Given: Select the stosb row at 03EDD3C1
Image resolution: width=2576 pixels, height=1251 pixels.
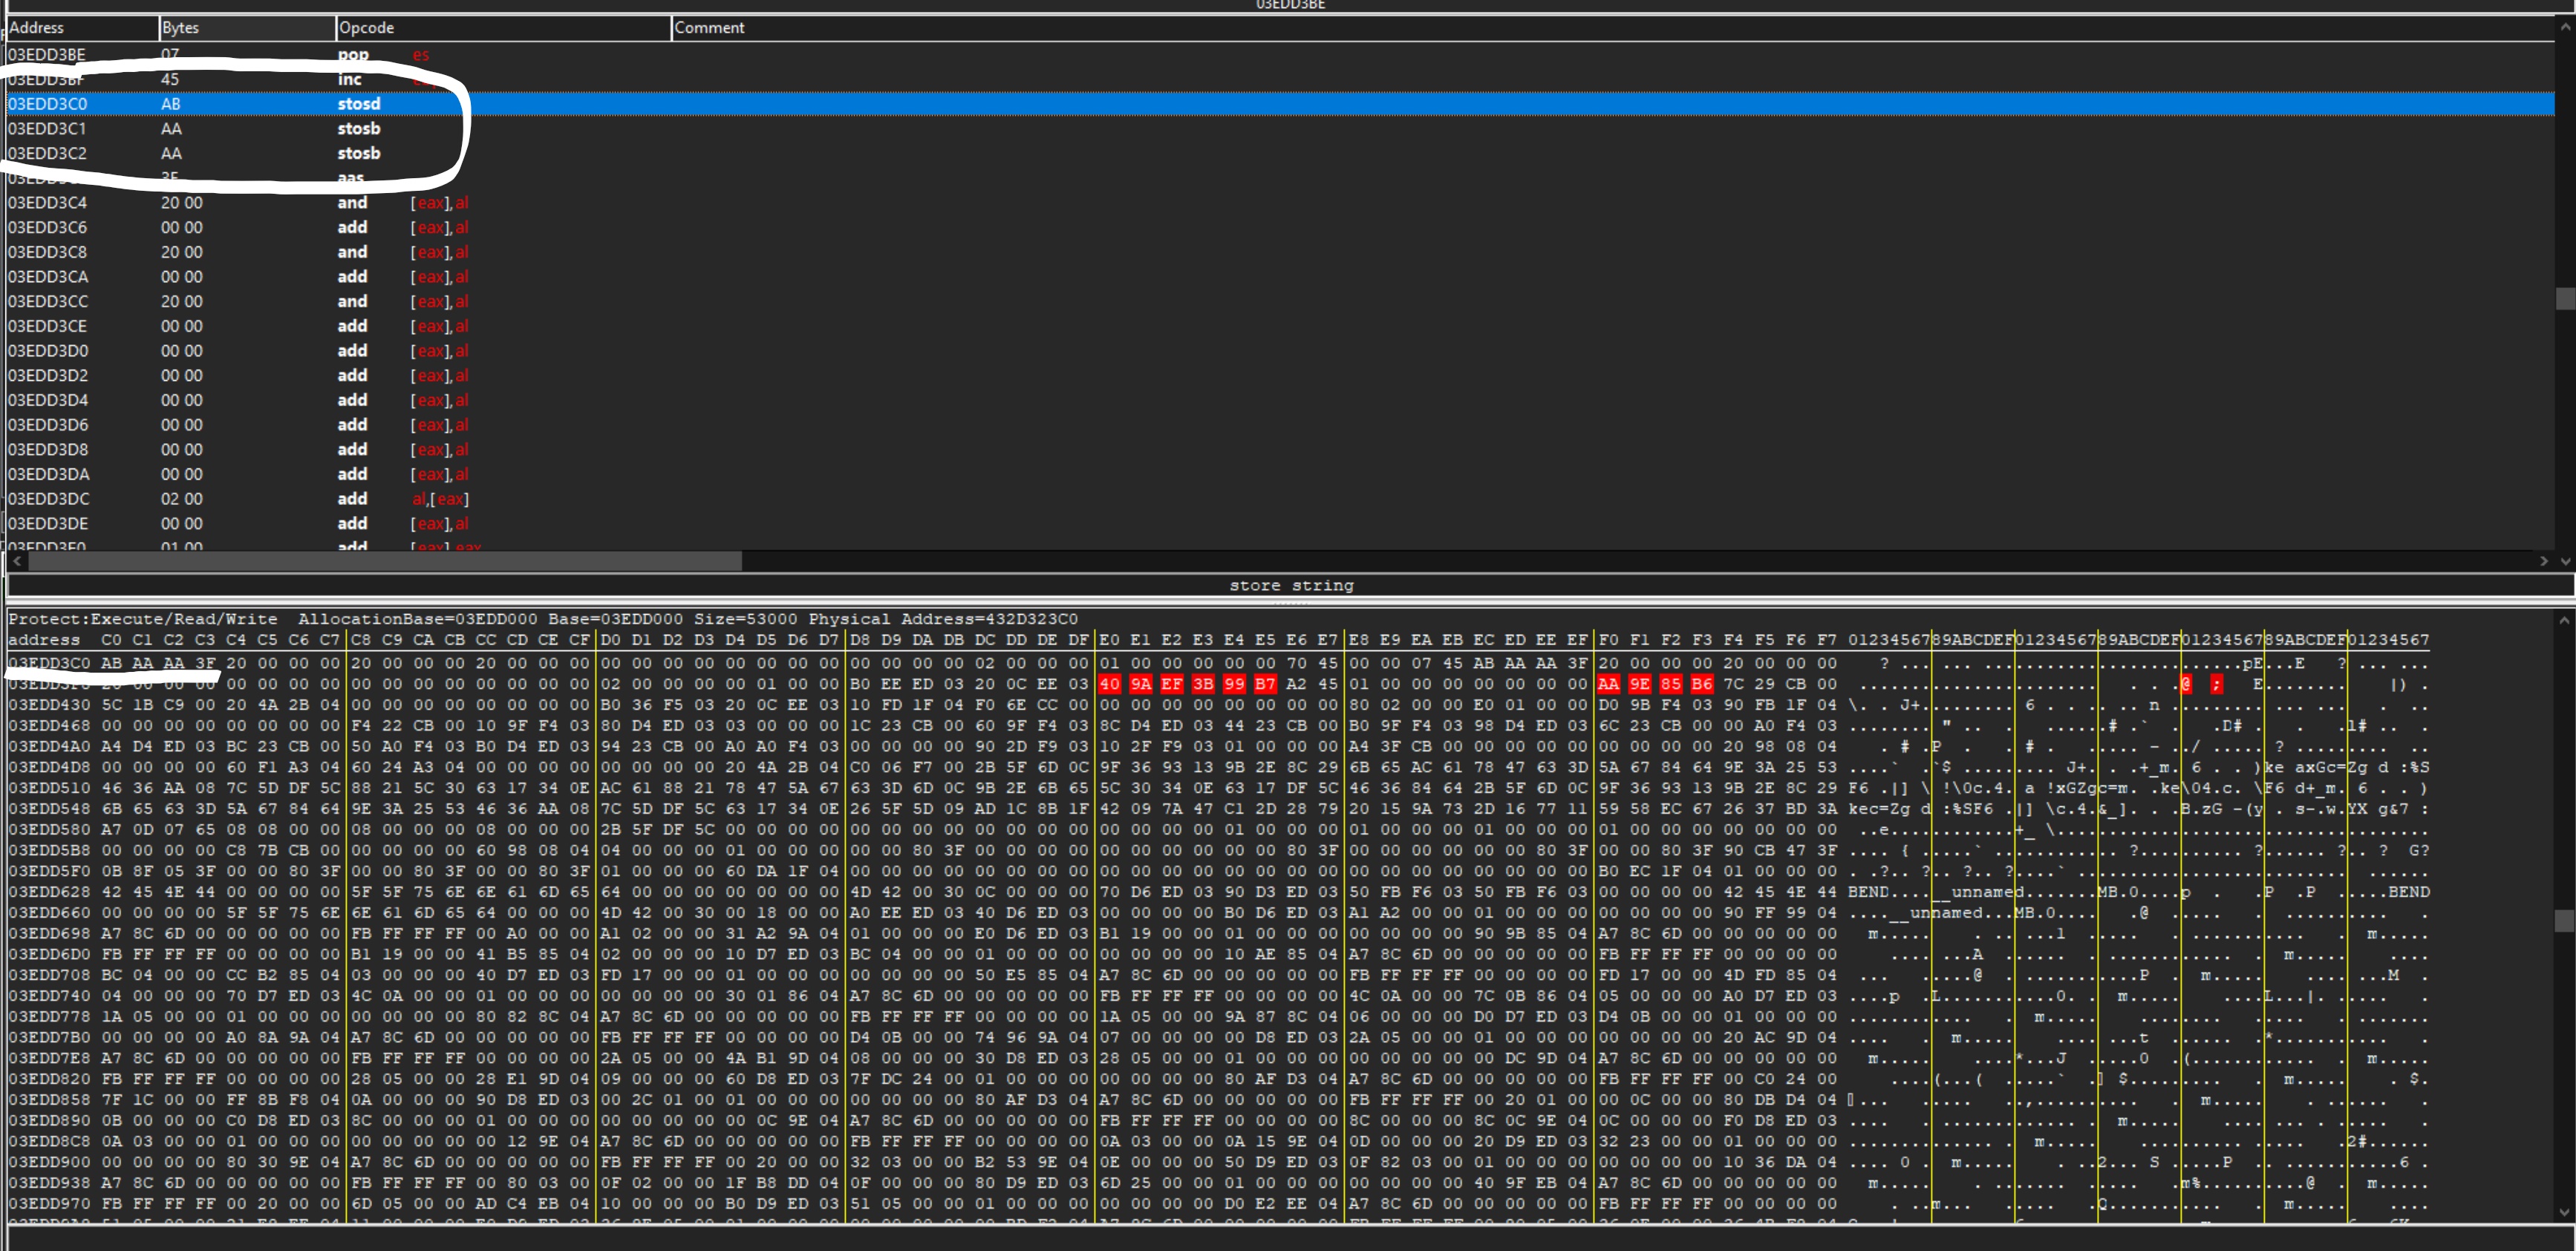Looking at the screenshot, I should coord(358,129).
